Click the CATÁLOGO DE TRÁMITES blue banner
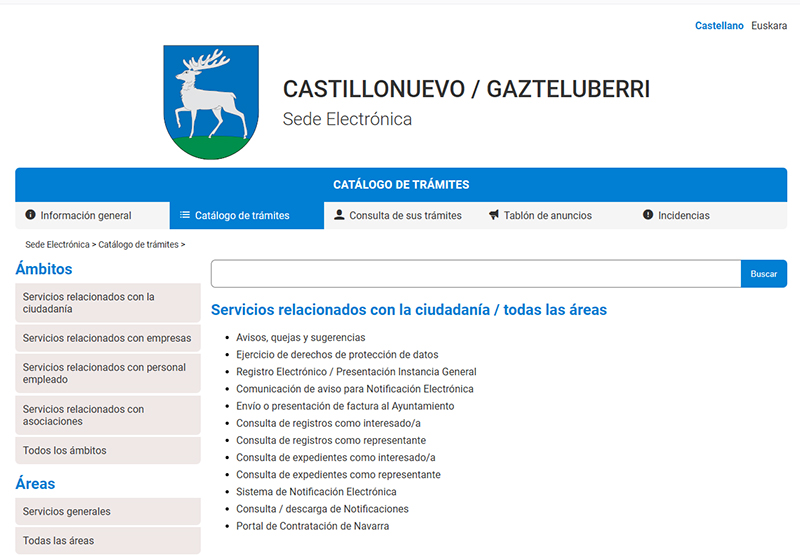 click(x=401, y=185)
